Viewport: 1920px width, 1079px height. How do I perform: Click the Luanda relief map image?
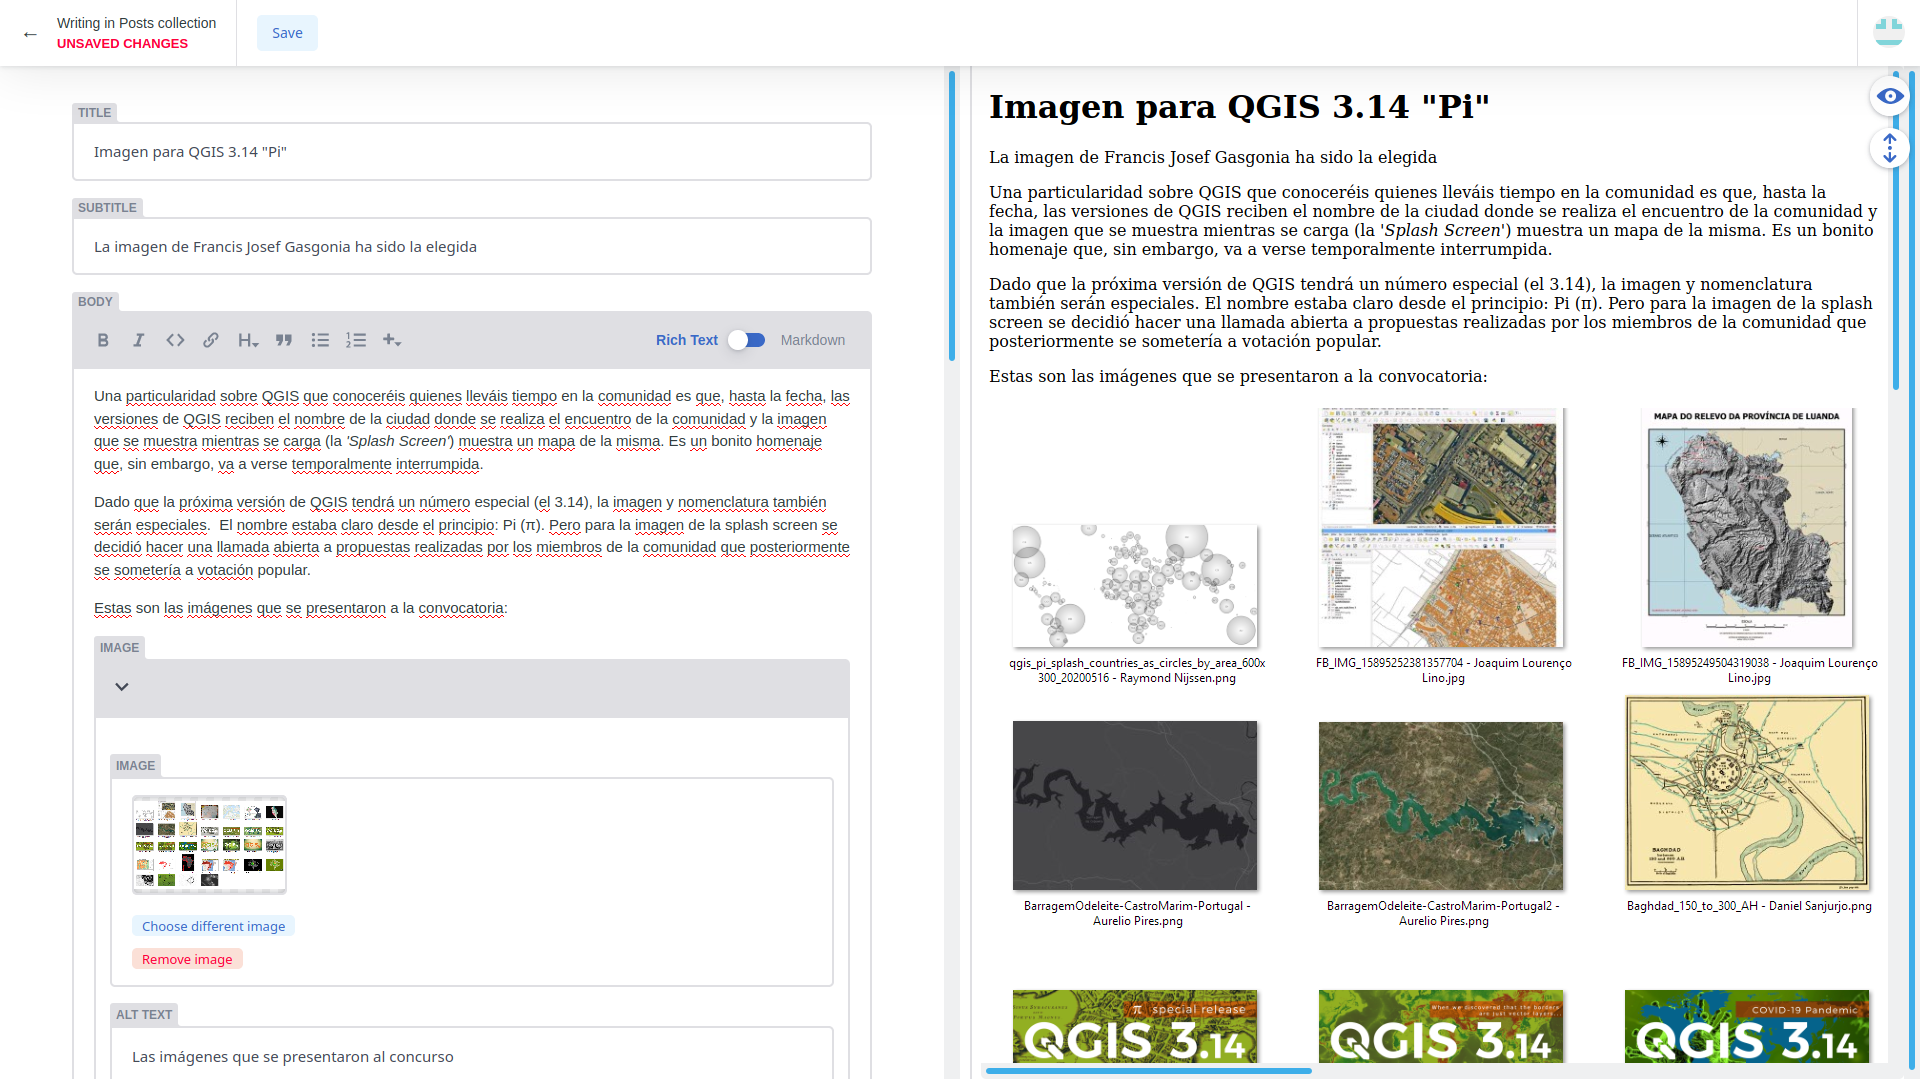tap(1747, 527)
